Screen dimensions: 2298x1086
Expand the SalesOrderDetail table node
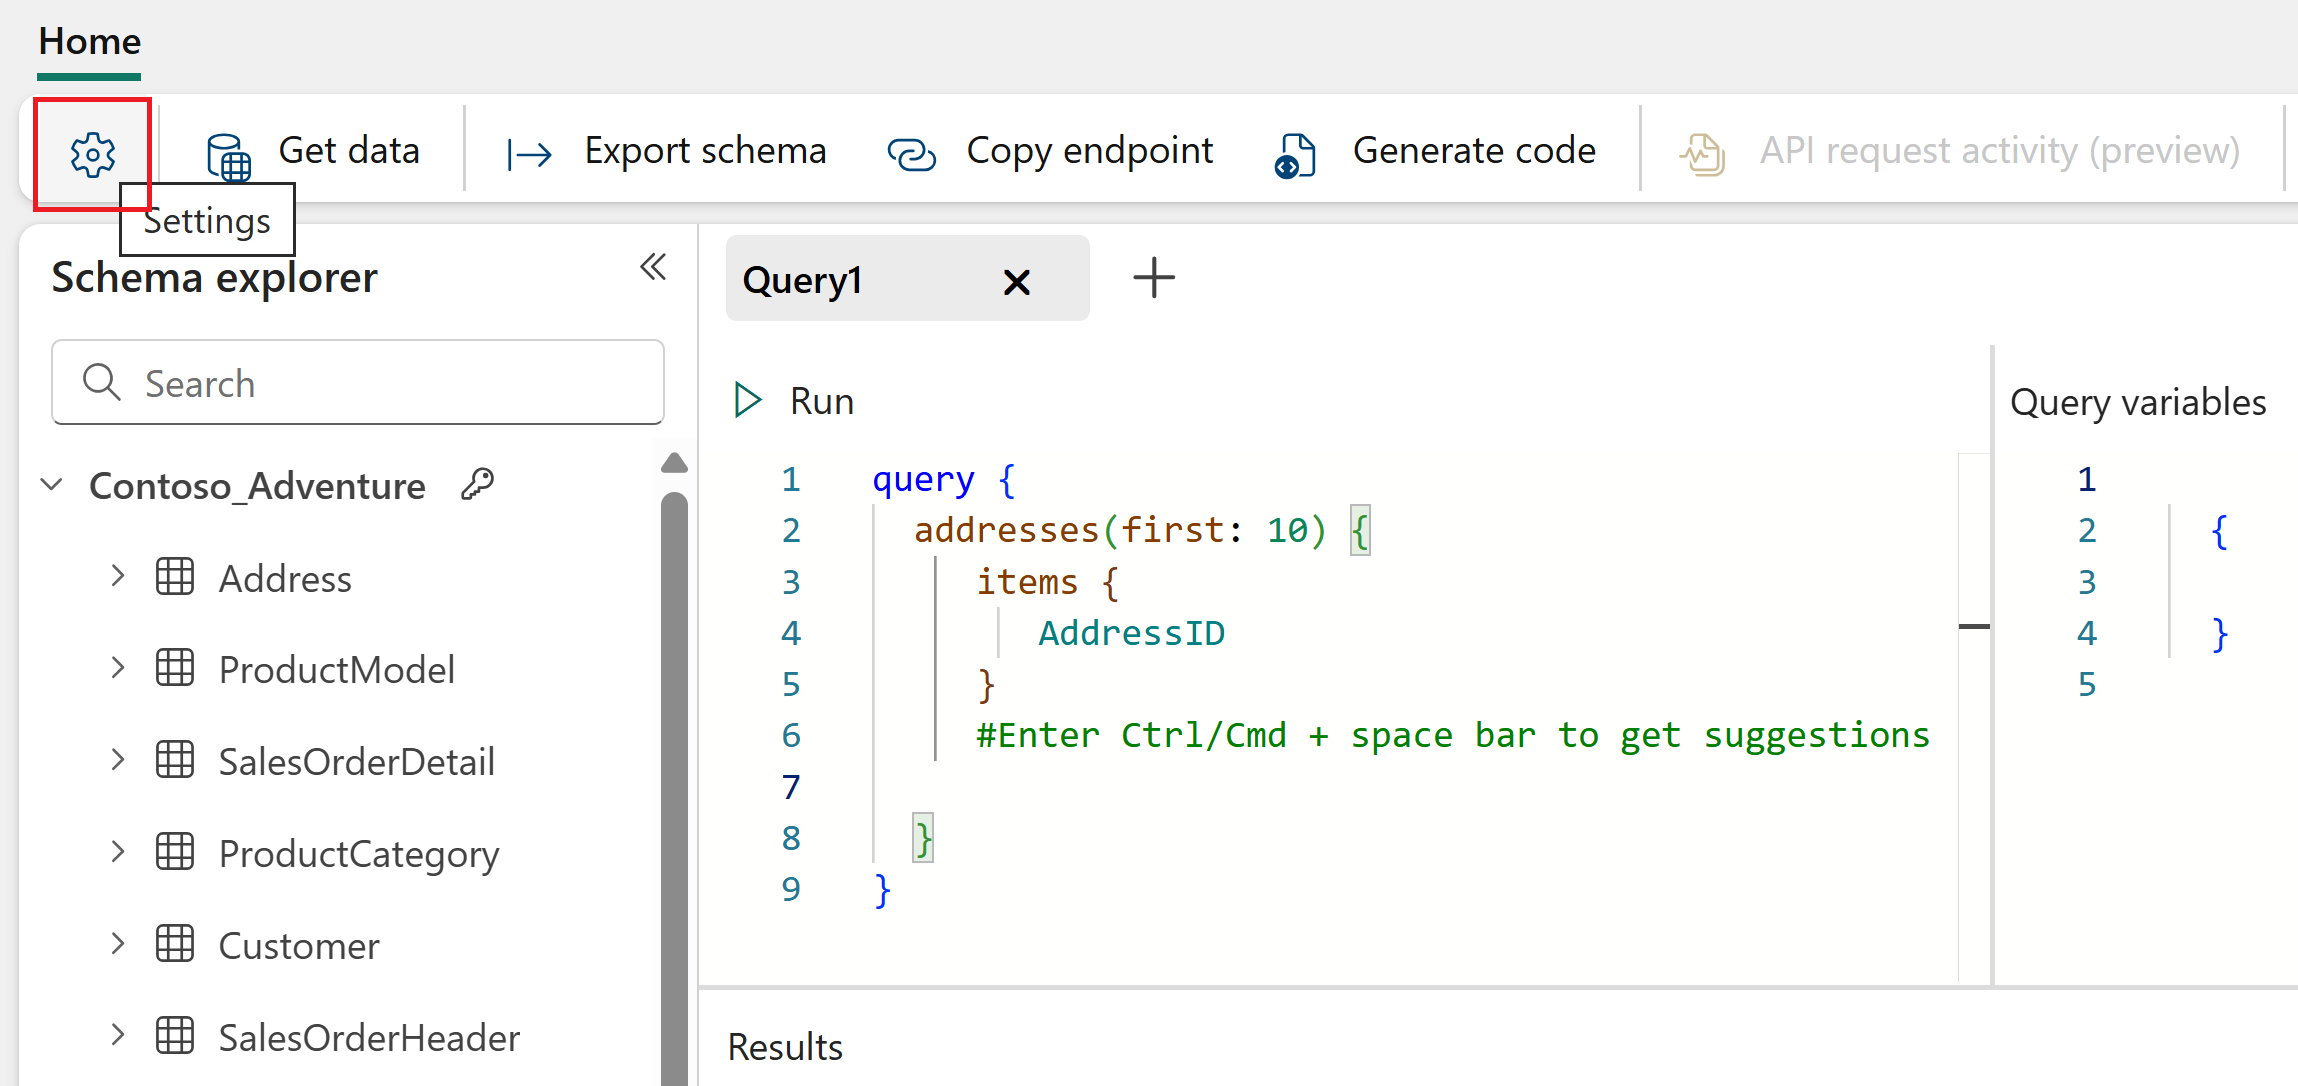118,760
